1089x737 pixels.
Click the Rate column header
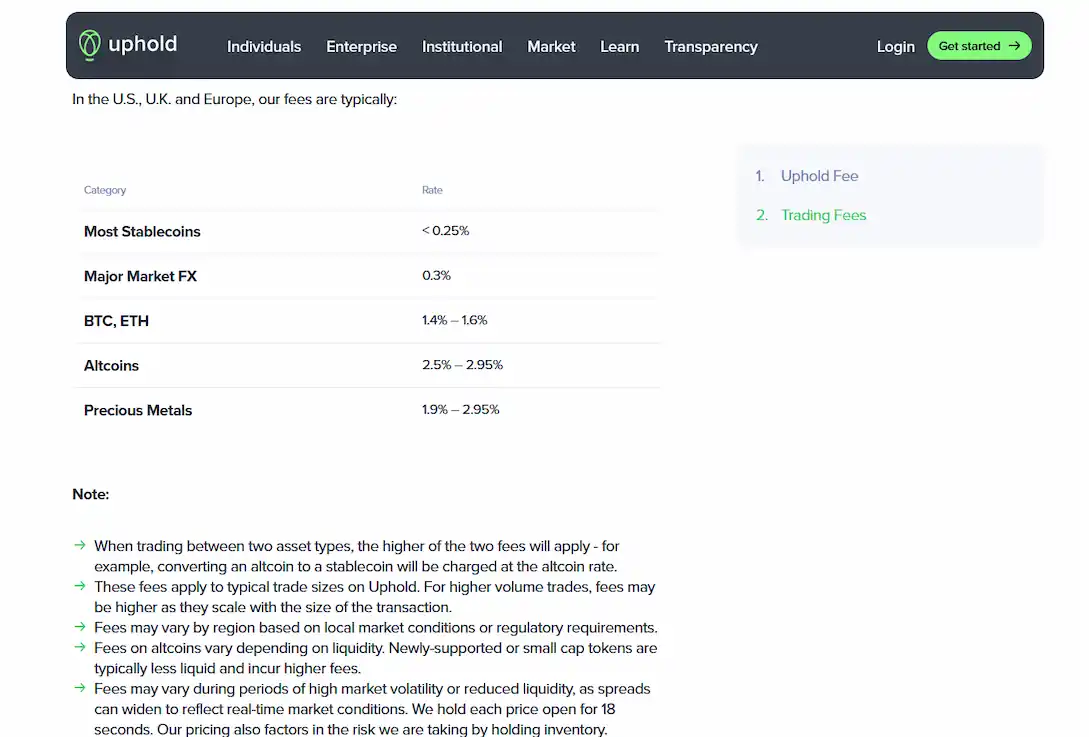(x=432, y=190)
